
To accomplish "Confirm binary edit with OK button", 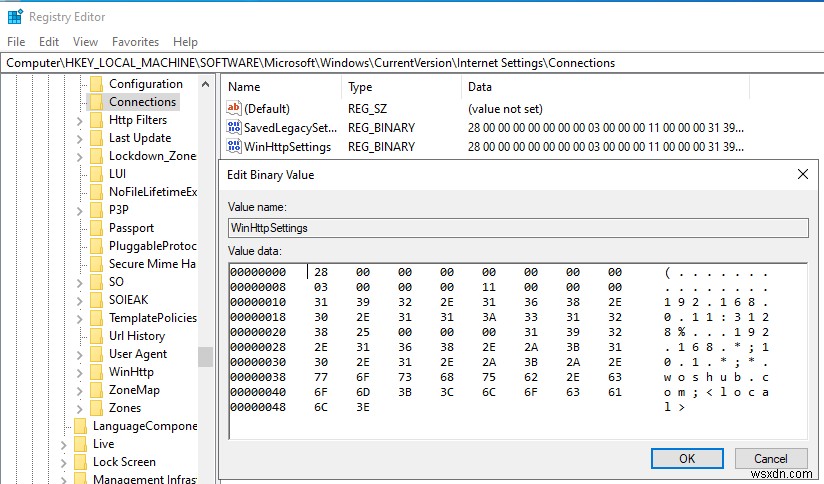I will tap(687, 459).
